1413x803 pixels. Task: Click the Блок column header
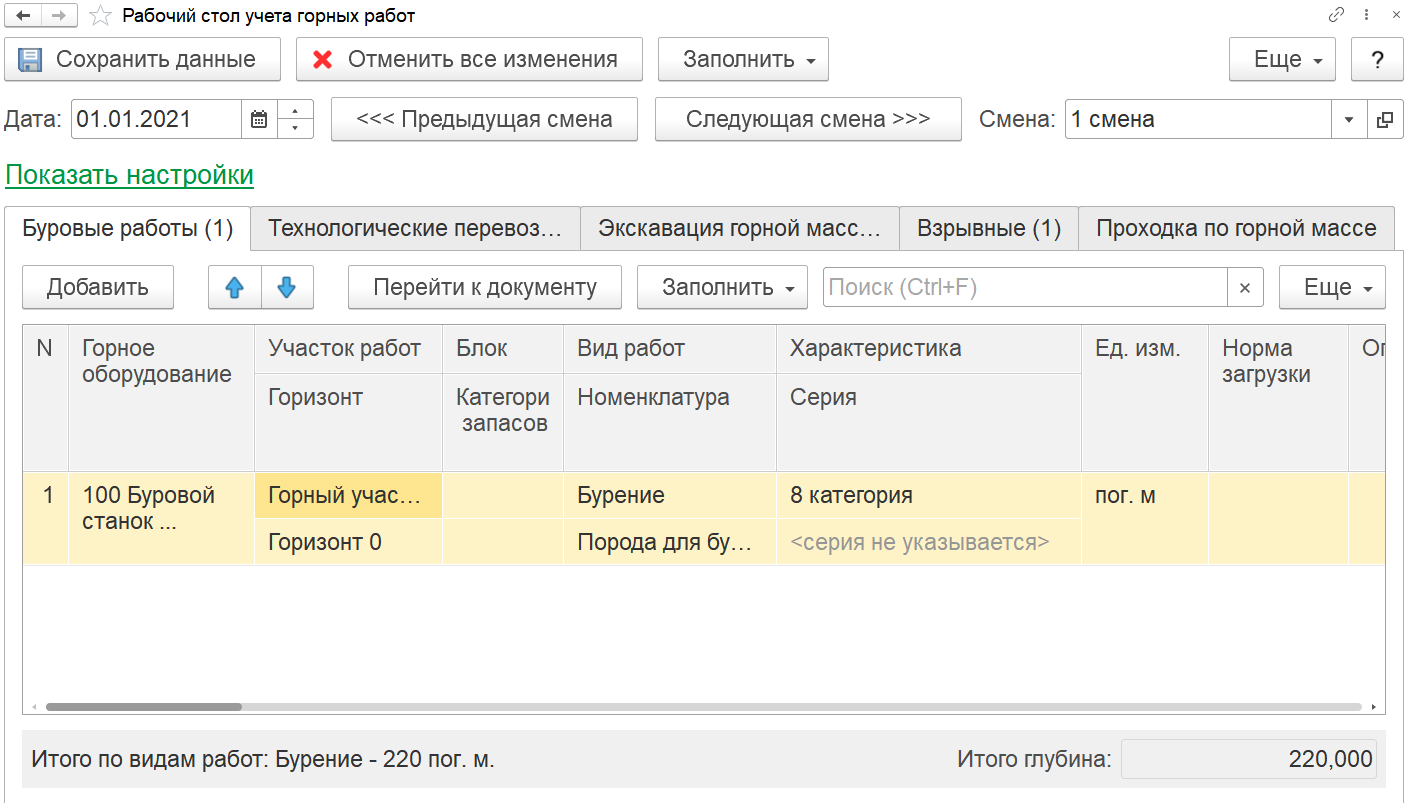503,349
